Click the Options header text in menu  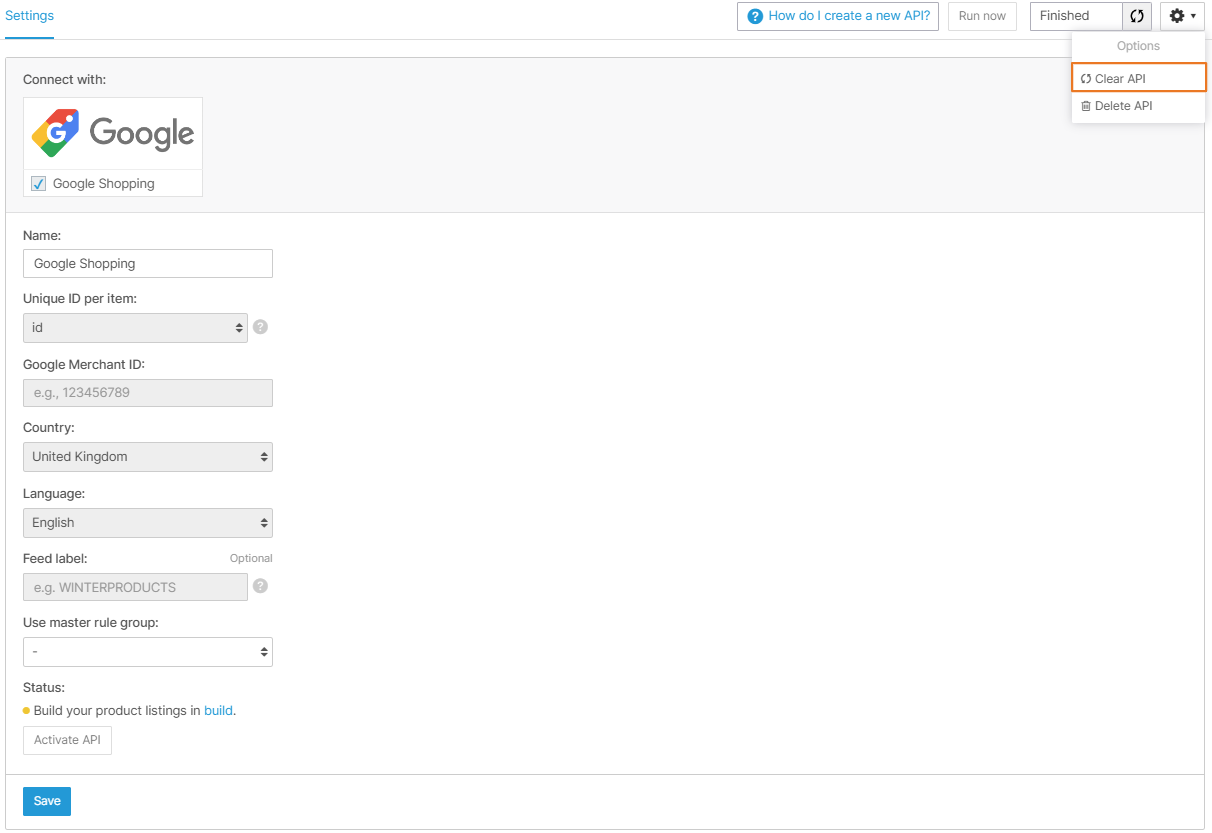[x=1138, y=46]
